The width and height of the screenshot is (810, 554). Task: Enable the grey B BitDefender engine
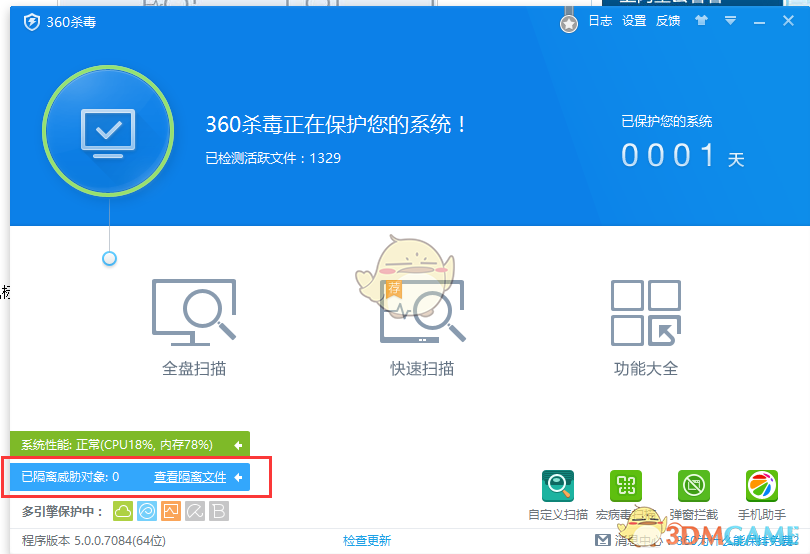(x=219, y=511)
